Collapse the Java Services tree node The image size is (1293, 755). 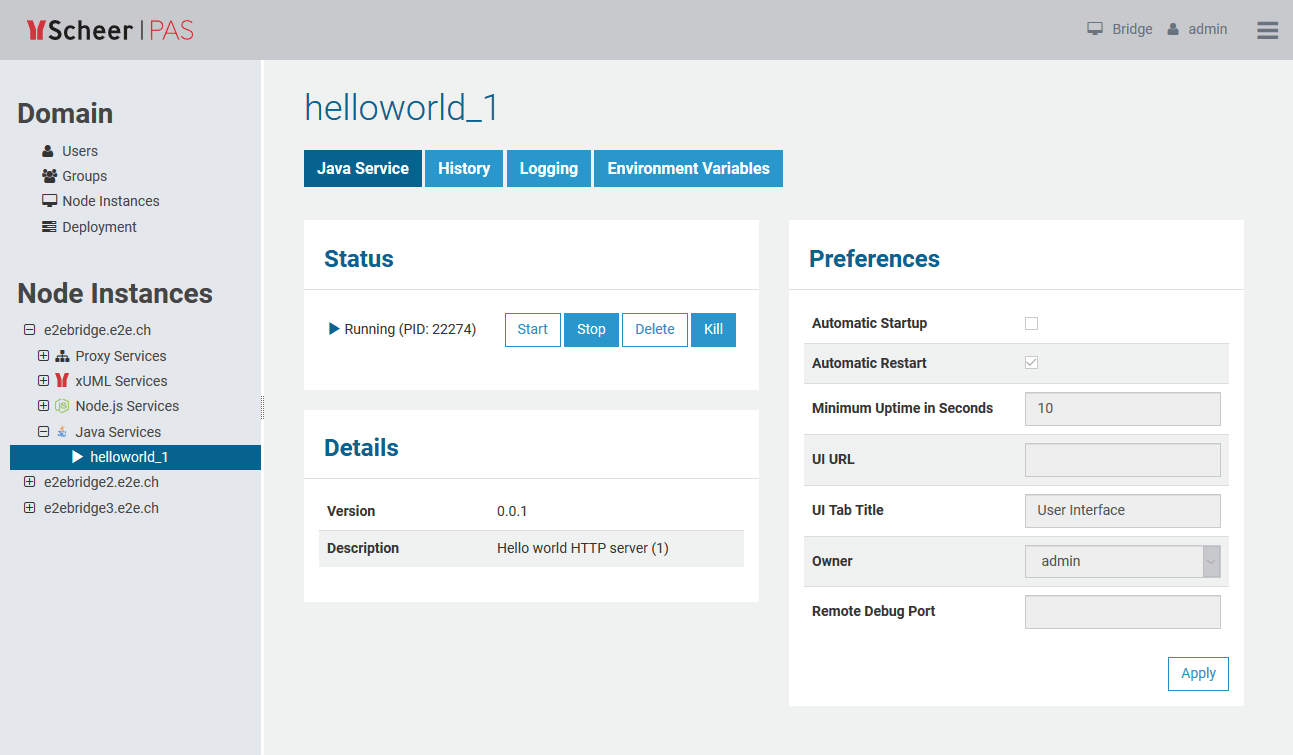click(43, 432)
